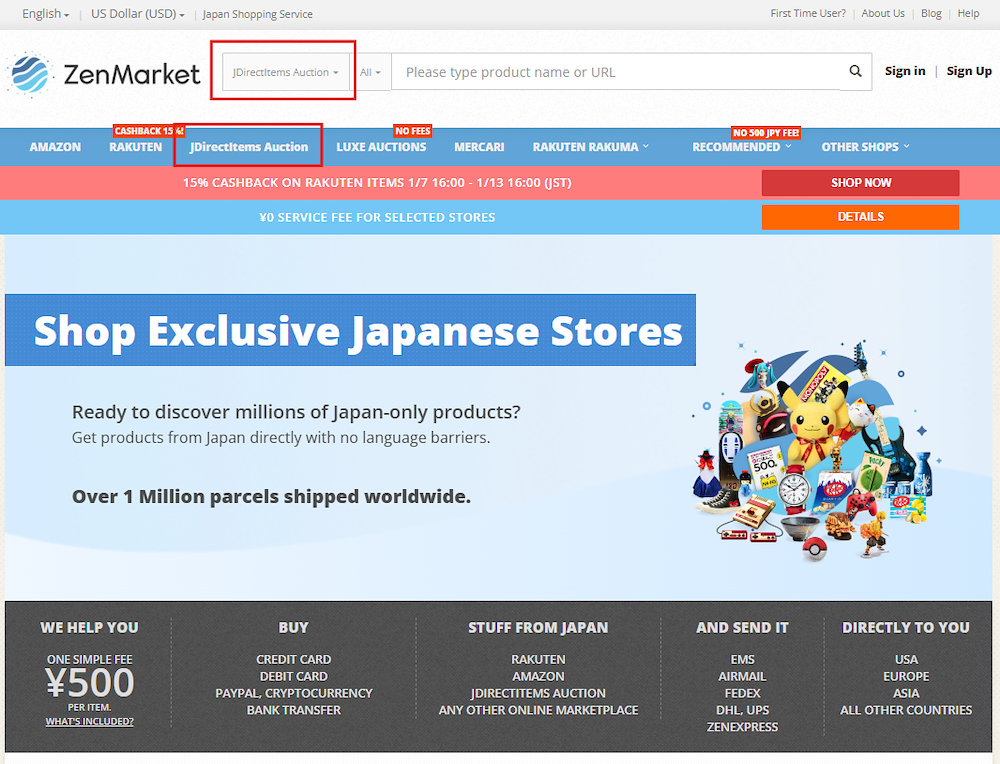Click JDIRECTITEMS AUCTION text in footer panel
Screen dimensions: 1000x764
pyautogui.click(x=538, y=693)
